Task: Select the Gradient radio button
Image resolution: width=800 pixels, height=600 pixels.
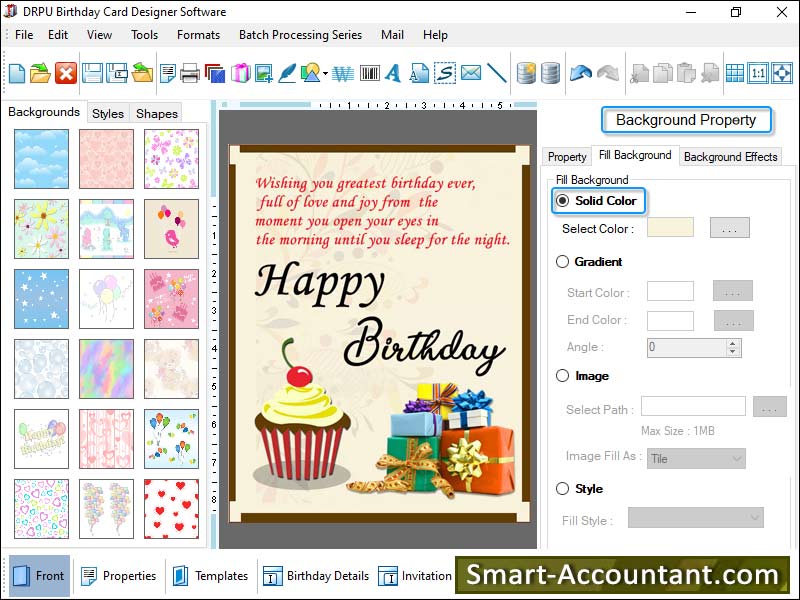Action: [562, 262]
